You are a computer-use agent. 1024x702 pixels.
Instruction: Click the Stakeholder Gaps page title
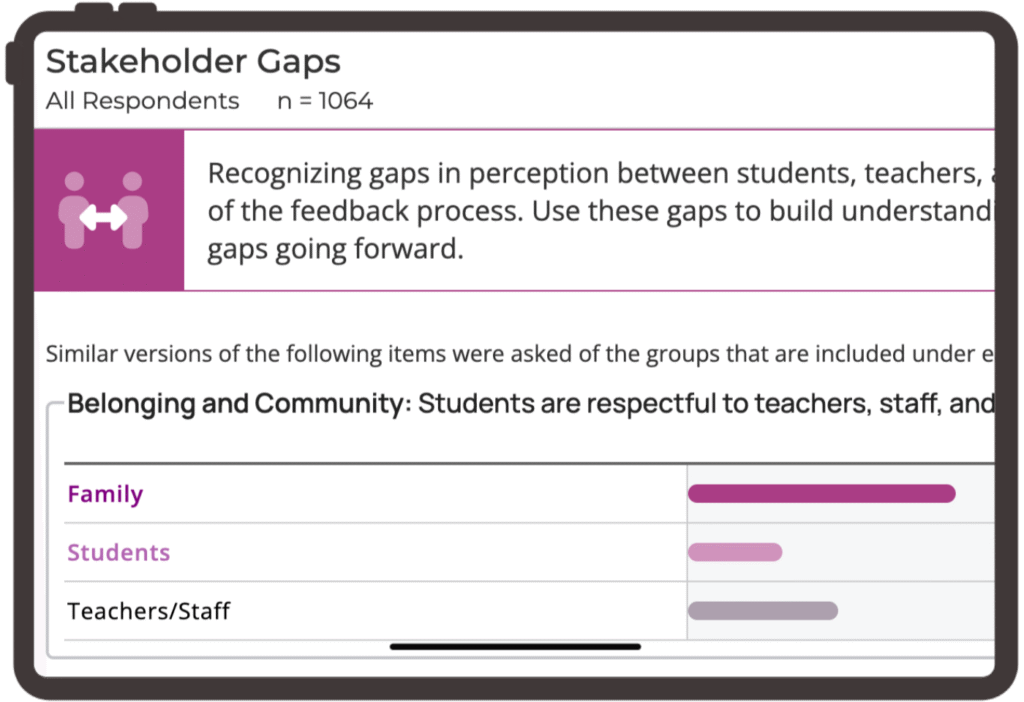[x=193, y=62]
